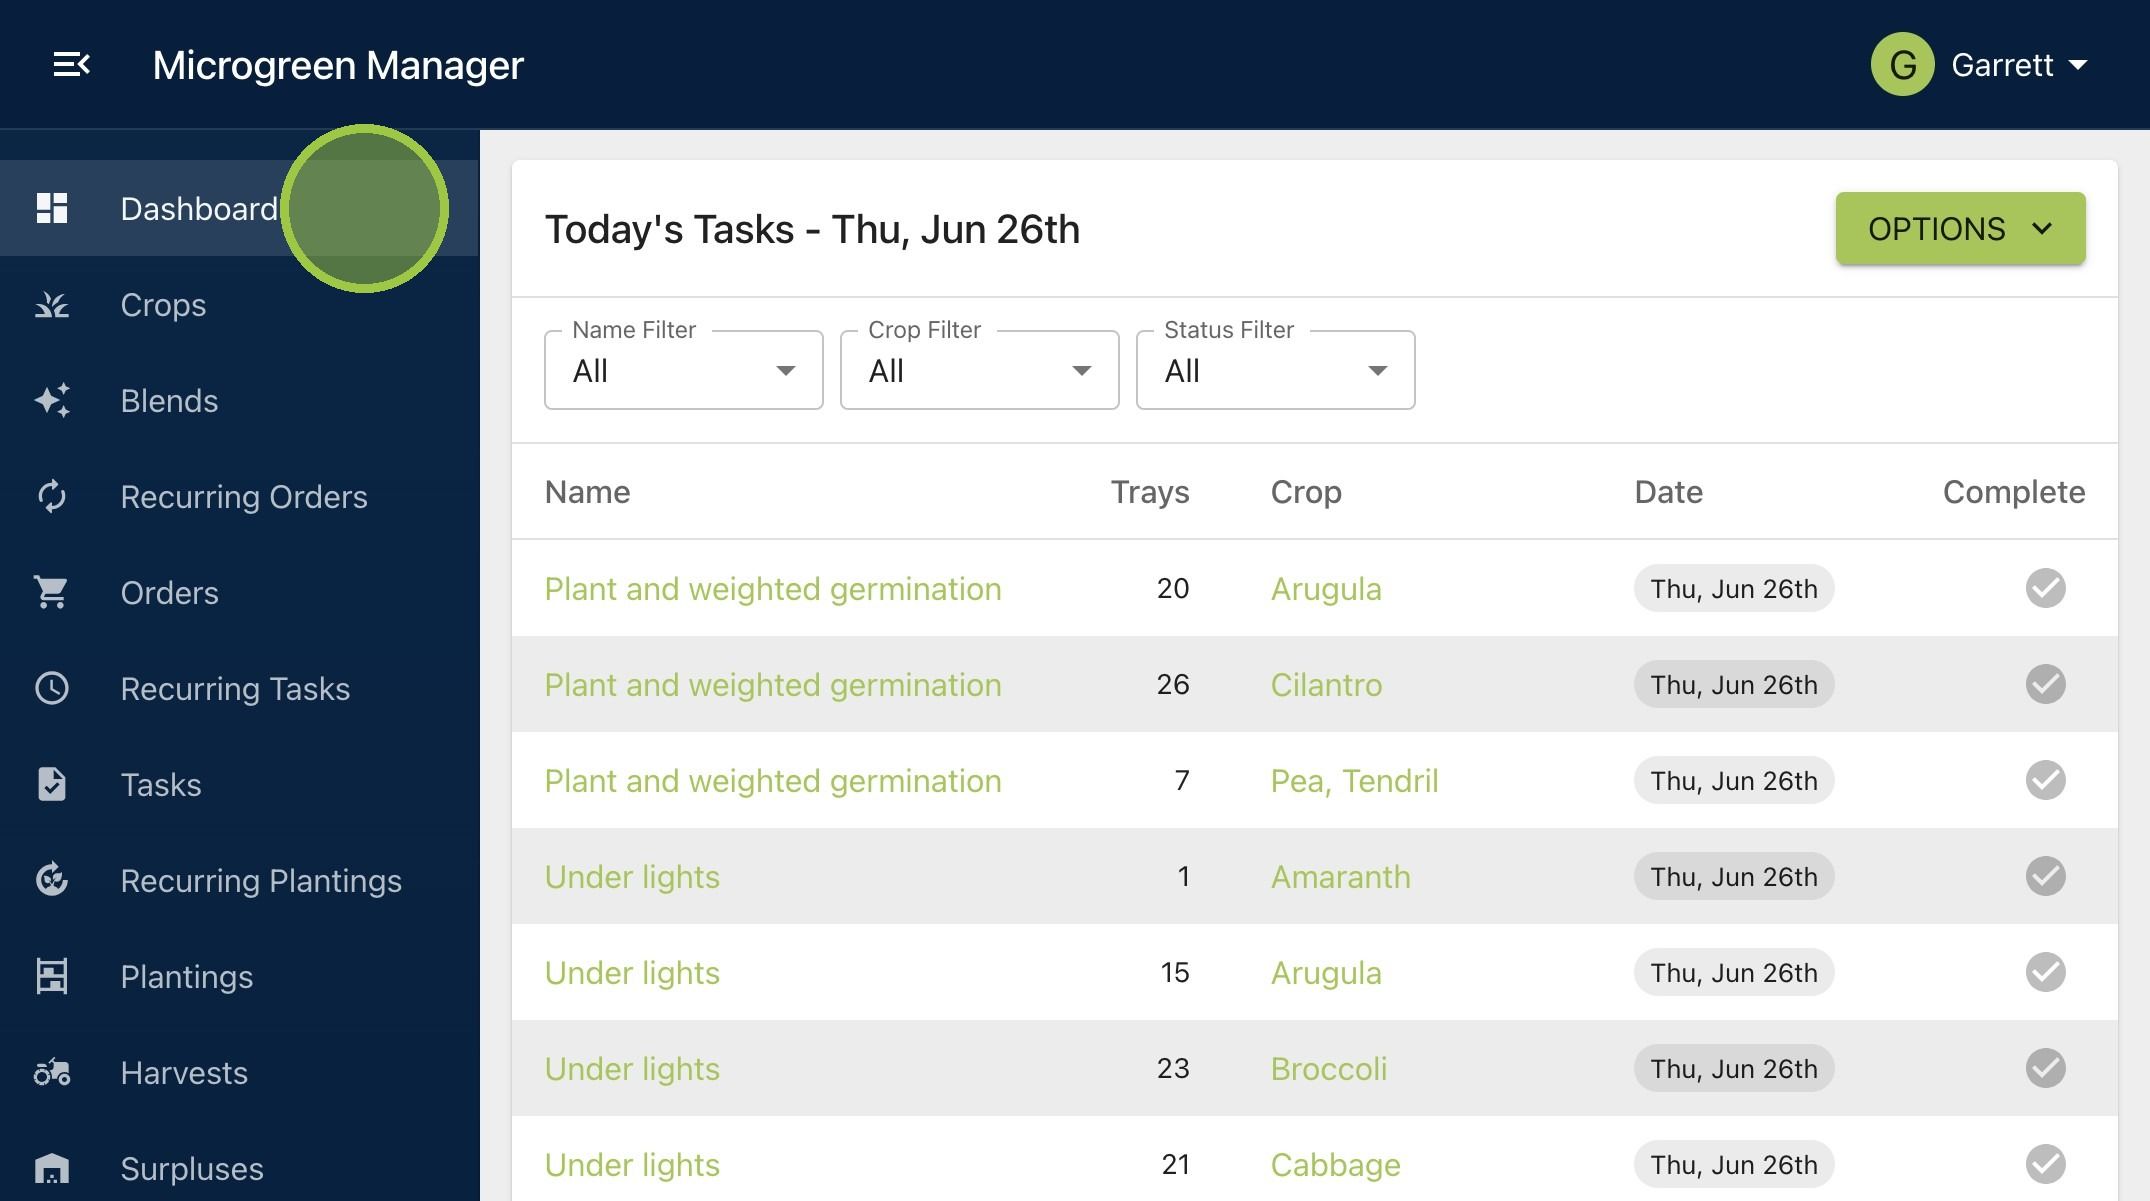Navigate to Recurring Orders
The image size is (2150, 1201).
(x=239, y=496)
